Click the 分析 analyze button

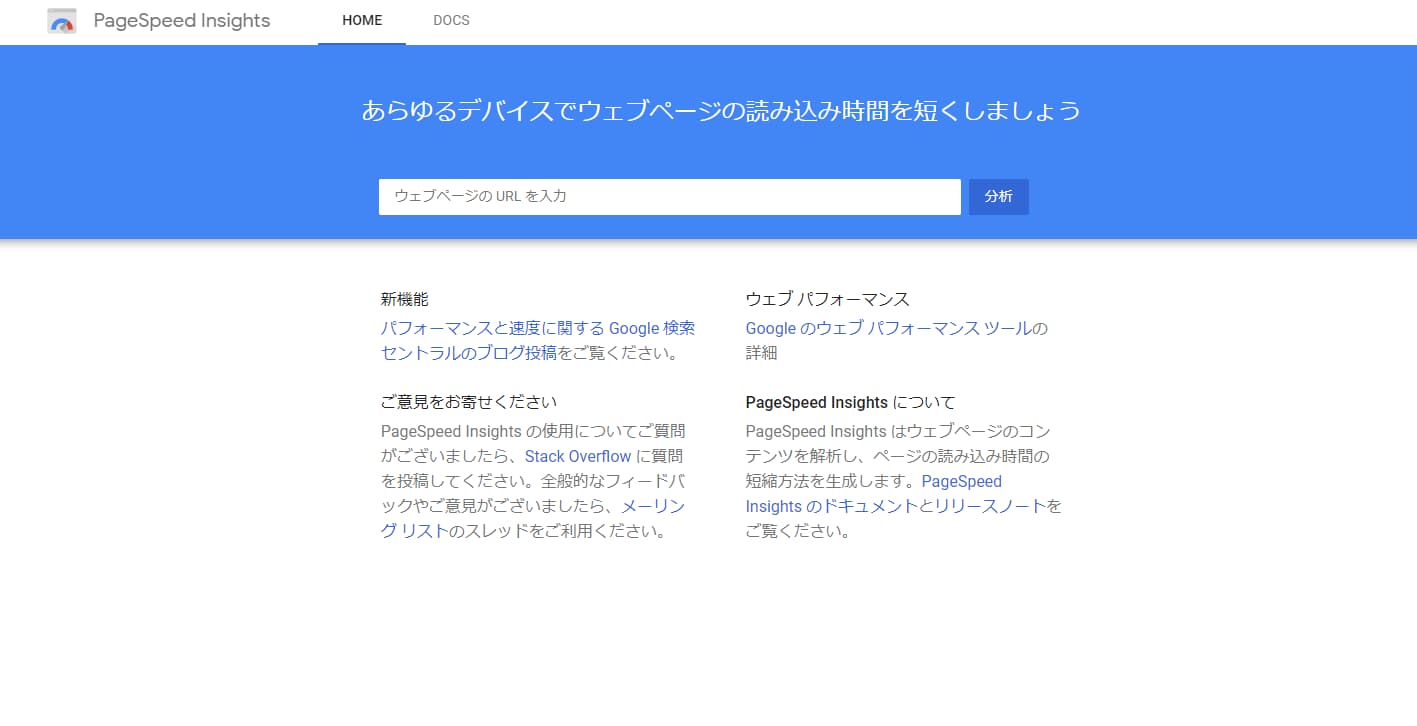click(999, 197)
